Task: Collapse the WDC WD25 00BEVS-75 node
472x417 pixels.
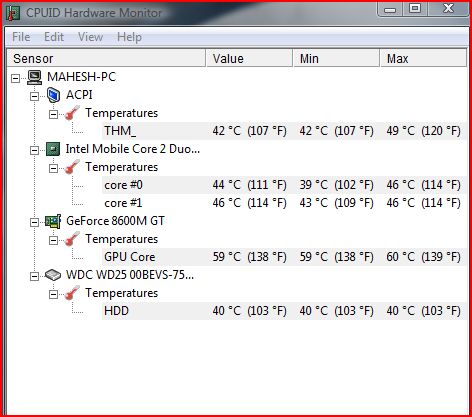Action: tap(34, 276)
